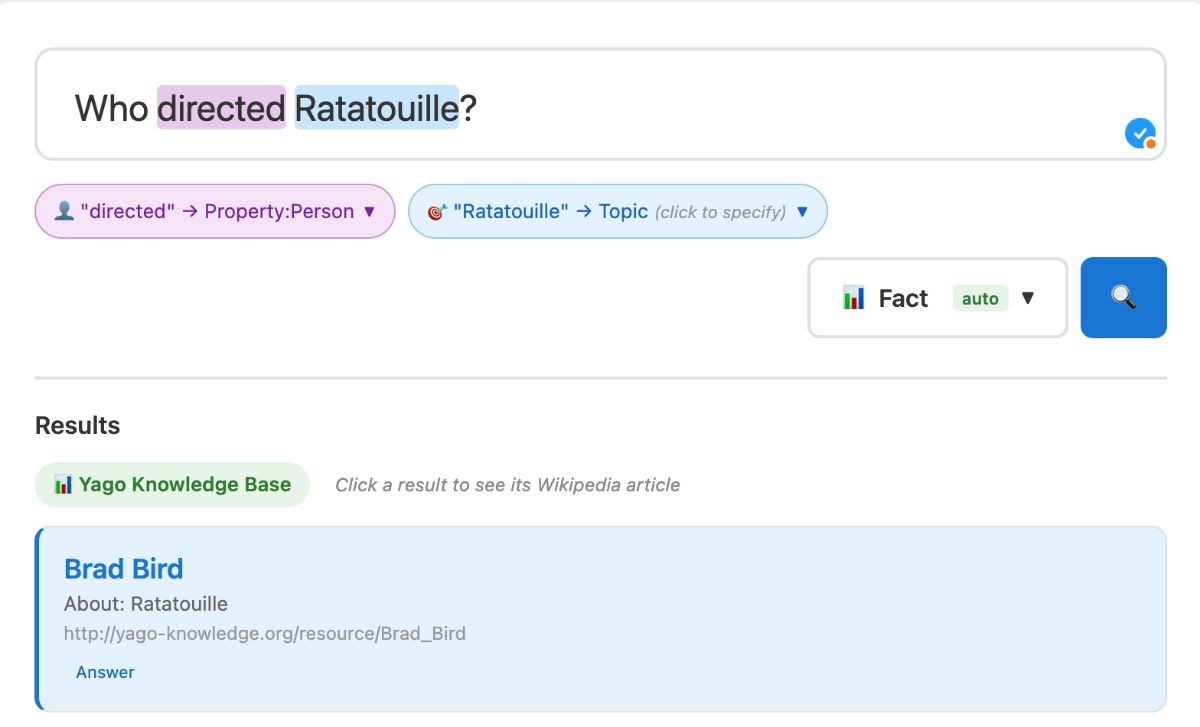Open the Fact query type dropdown arrow
The width and height of the screenshot is (1200, 727).
1027,298
